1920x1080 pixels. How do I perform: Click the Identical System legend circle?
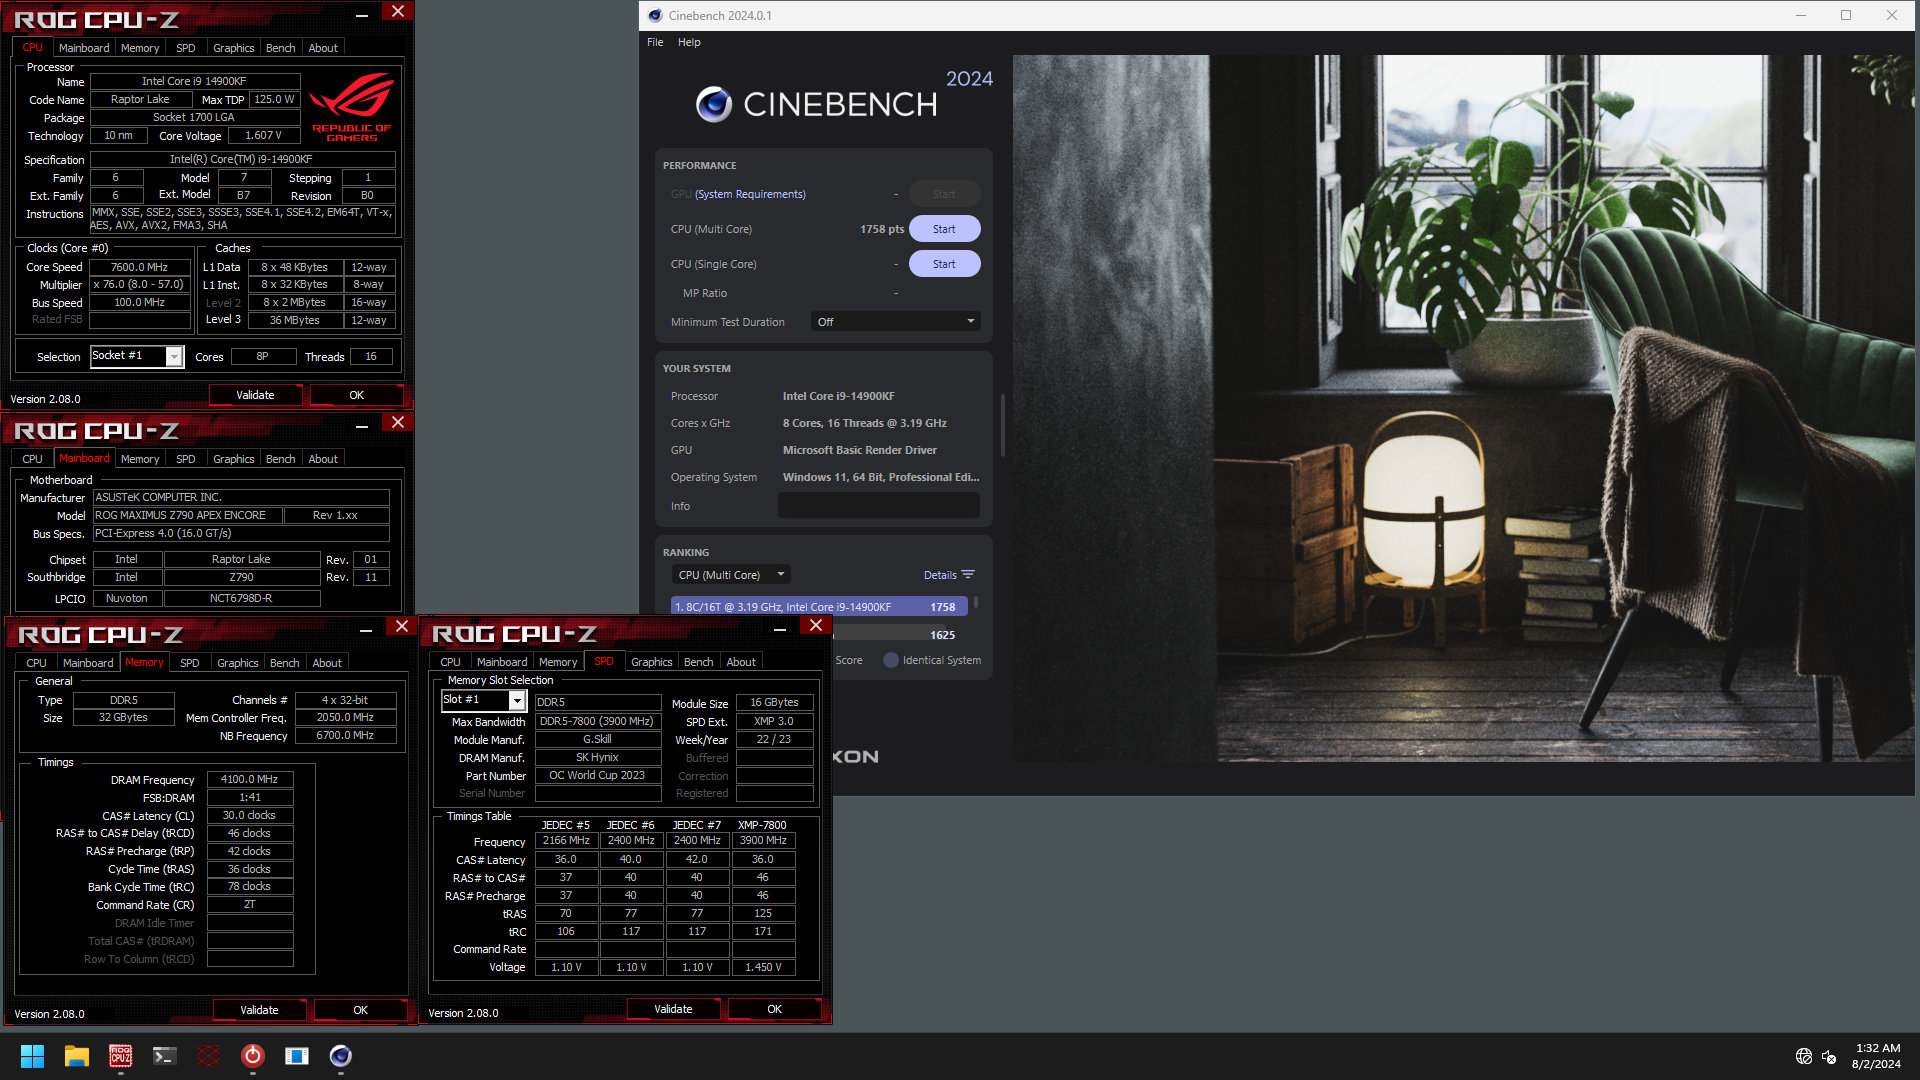coord(891,660)
